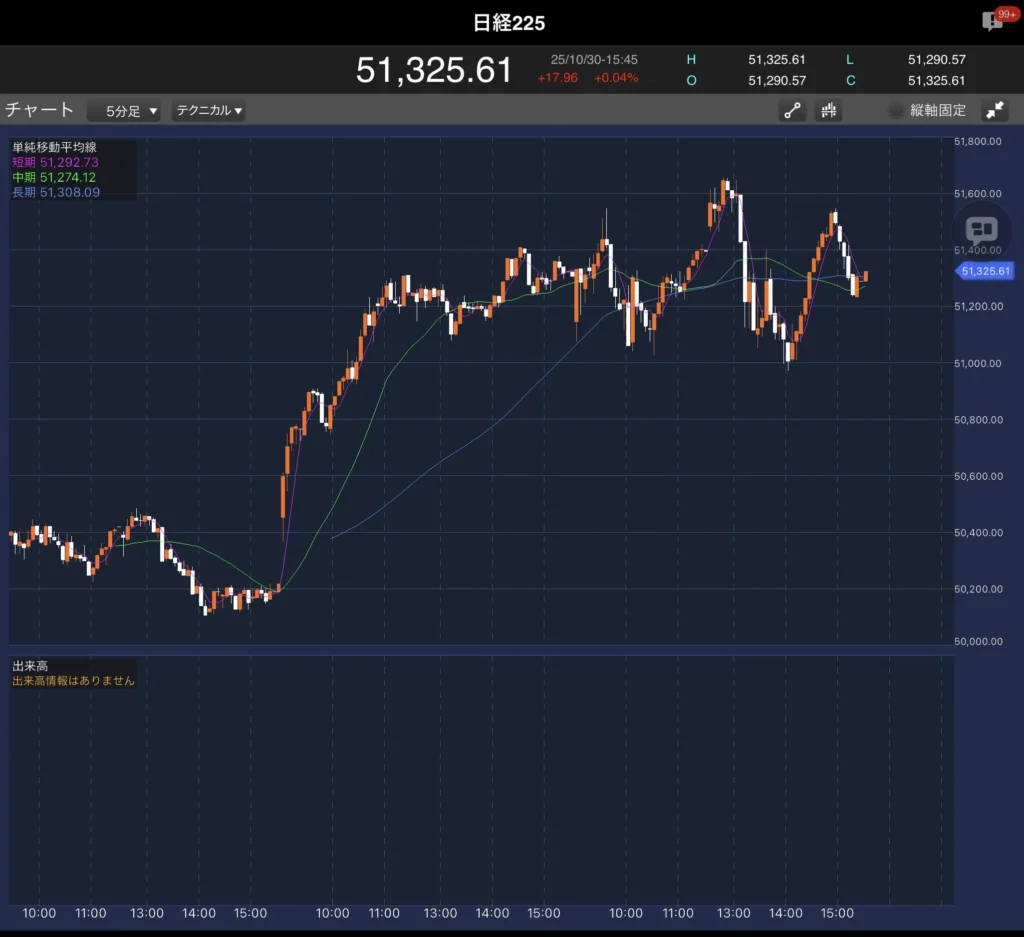
Task: Expand the テクニカル indicator dropdown
Action: [209, 111]
